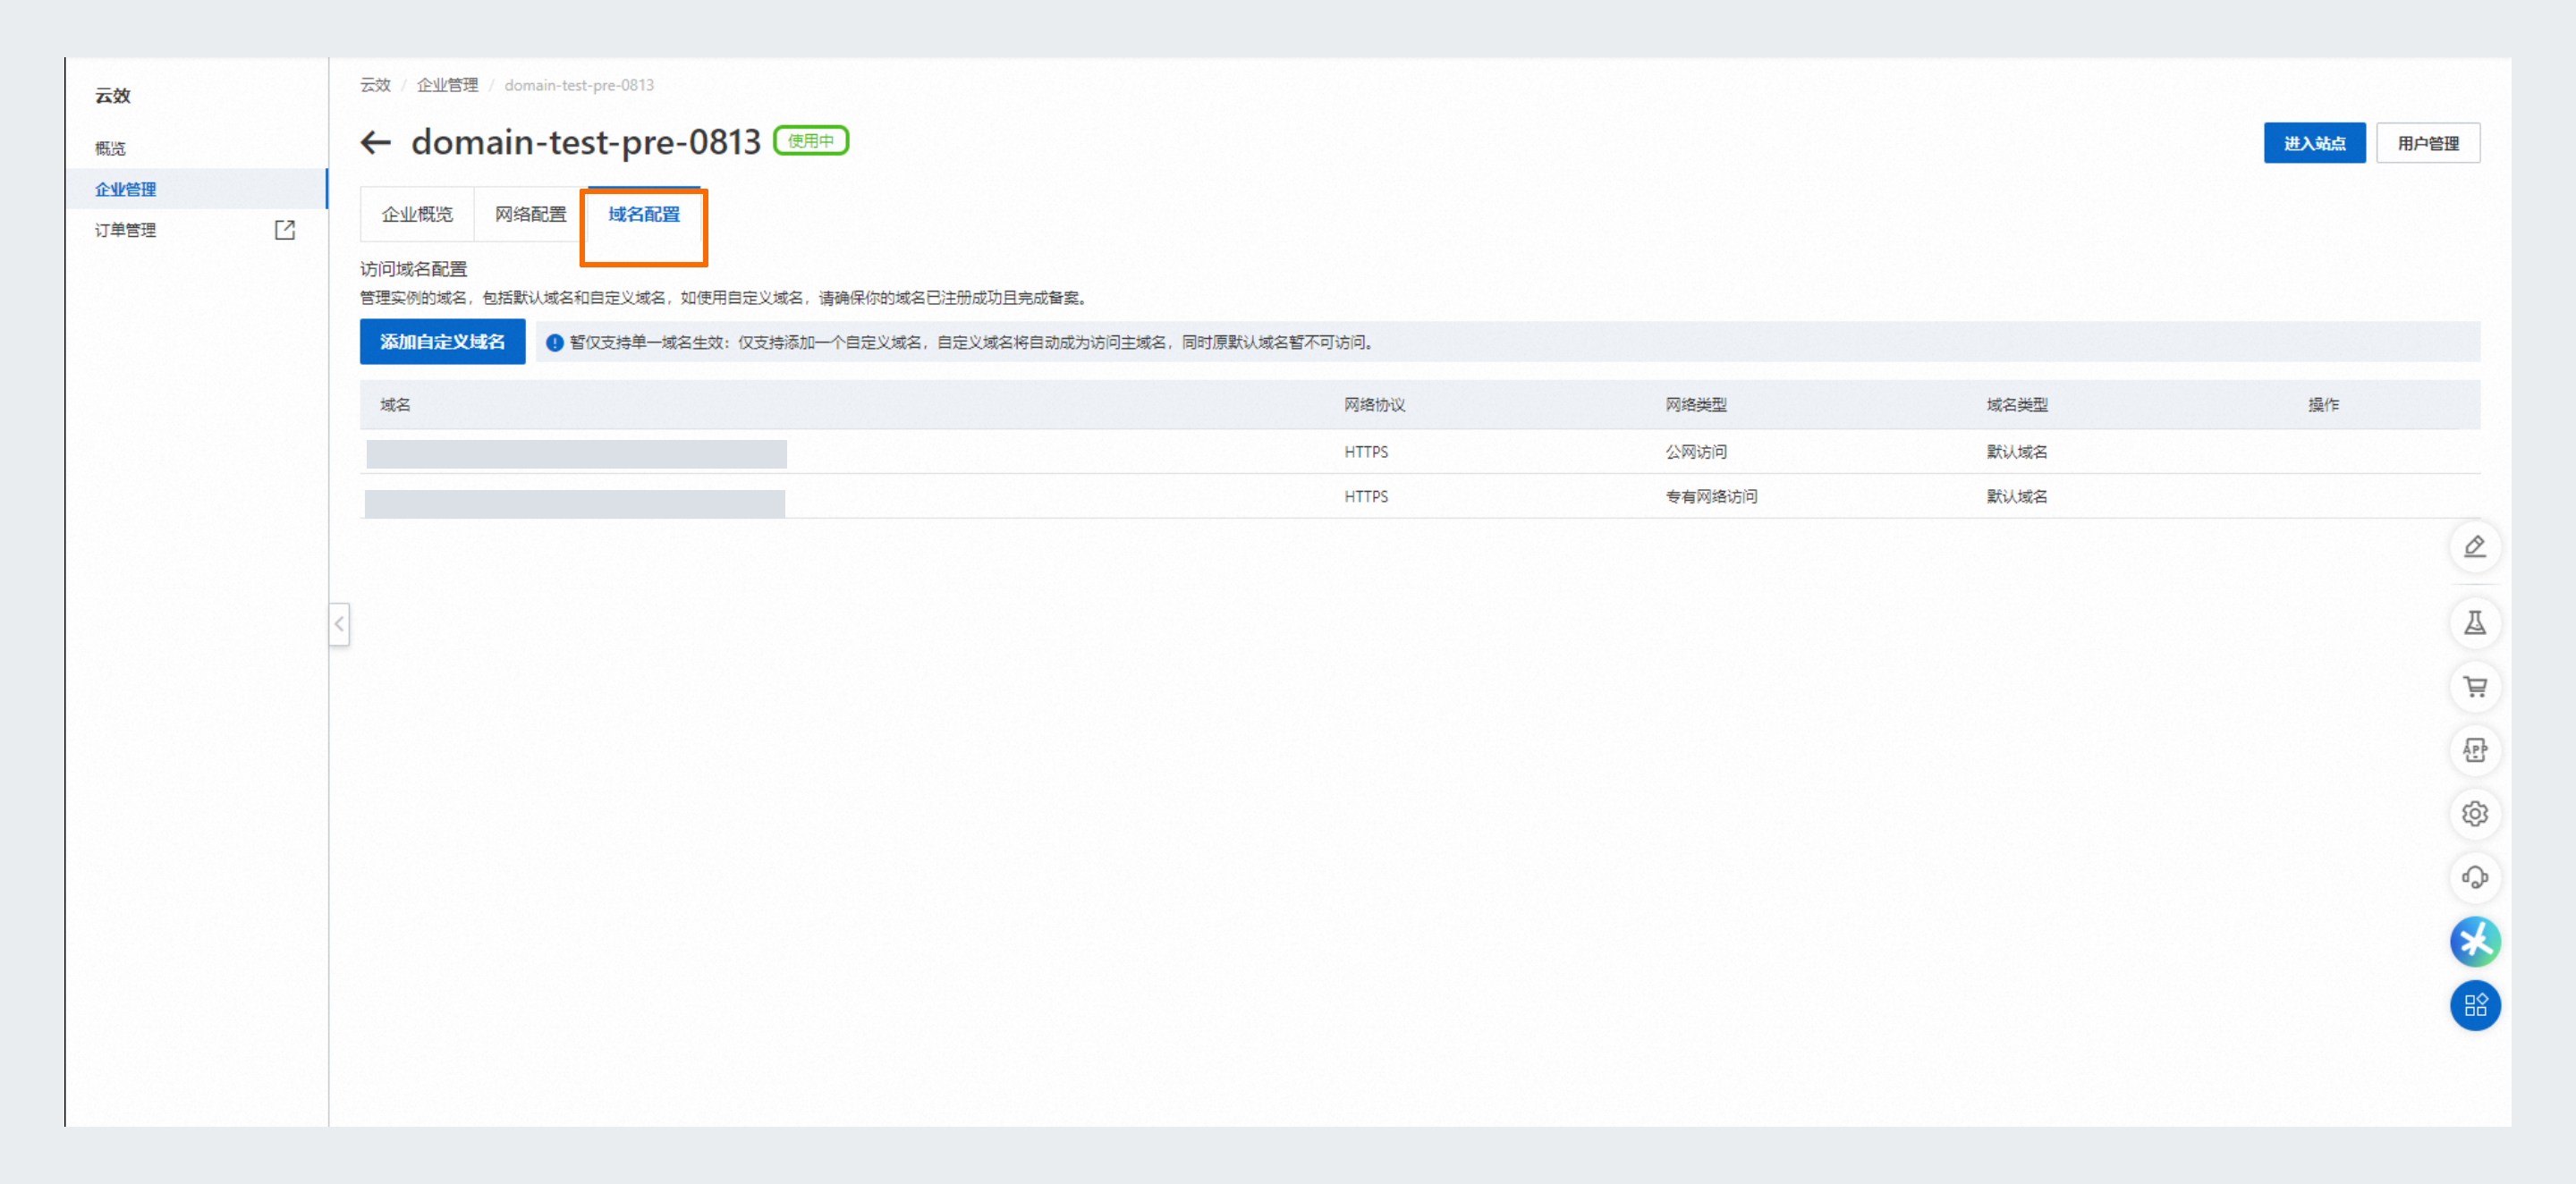
Task: Go back using the left arrow icon
Action: tap(375, 143)
